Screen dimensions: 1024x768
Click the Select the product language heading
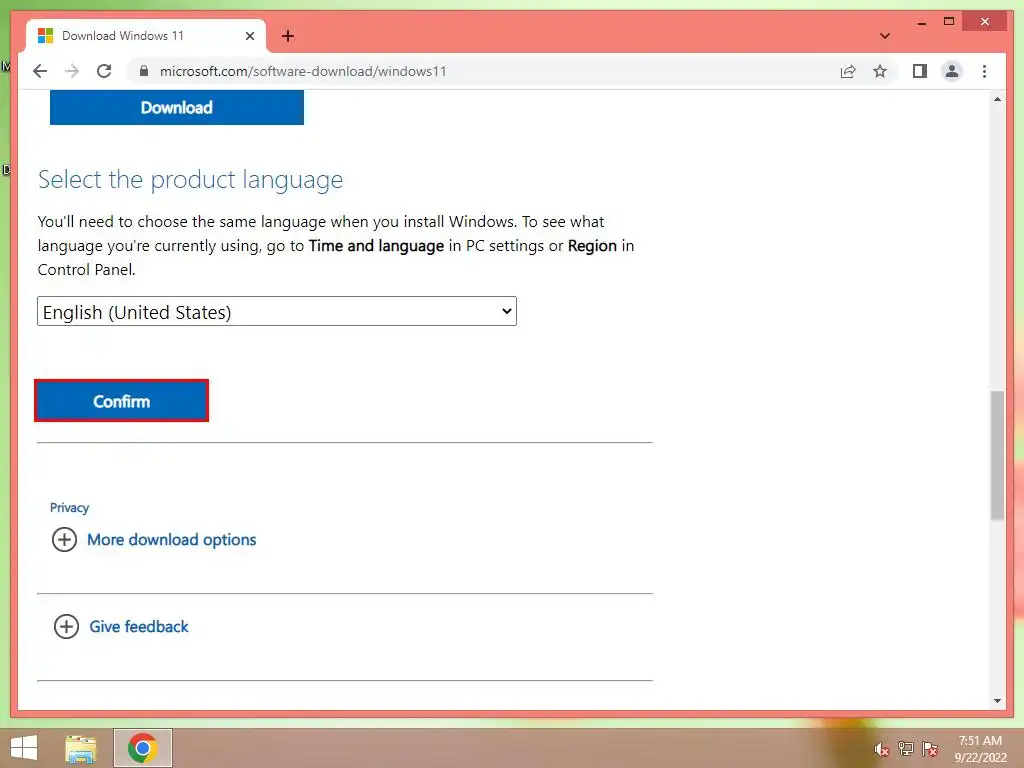coord(190,179)
